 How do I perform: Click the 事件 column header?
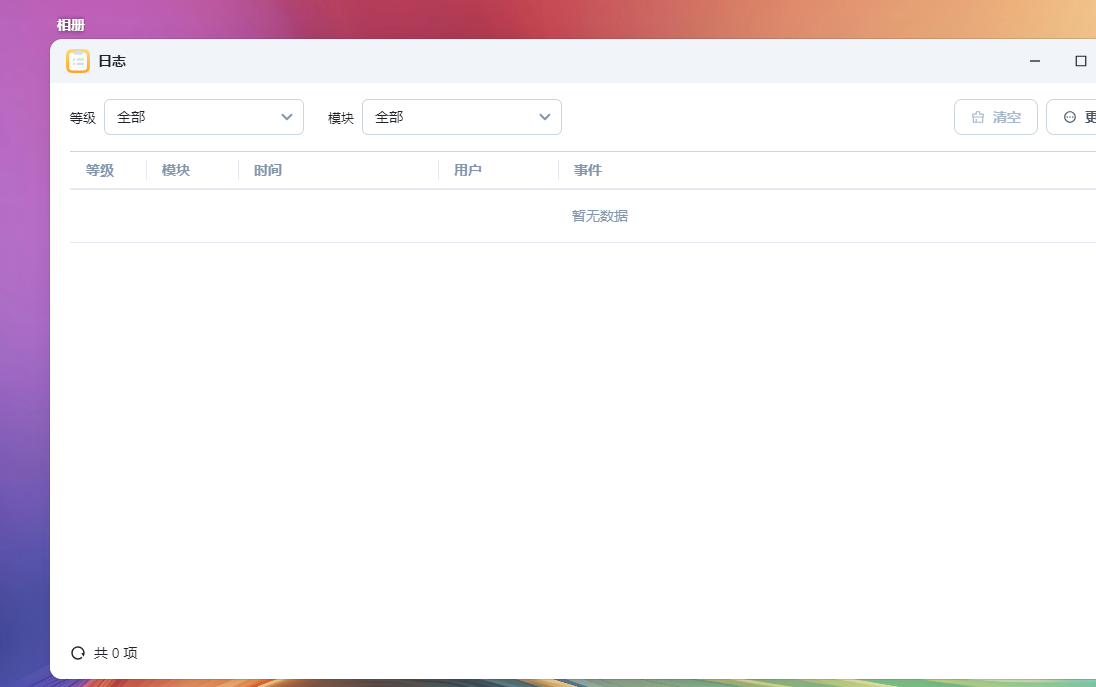(x=586, y=170)
